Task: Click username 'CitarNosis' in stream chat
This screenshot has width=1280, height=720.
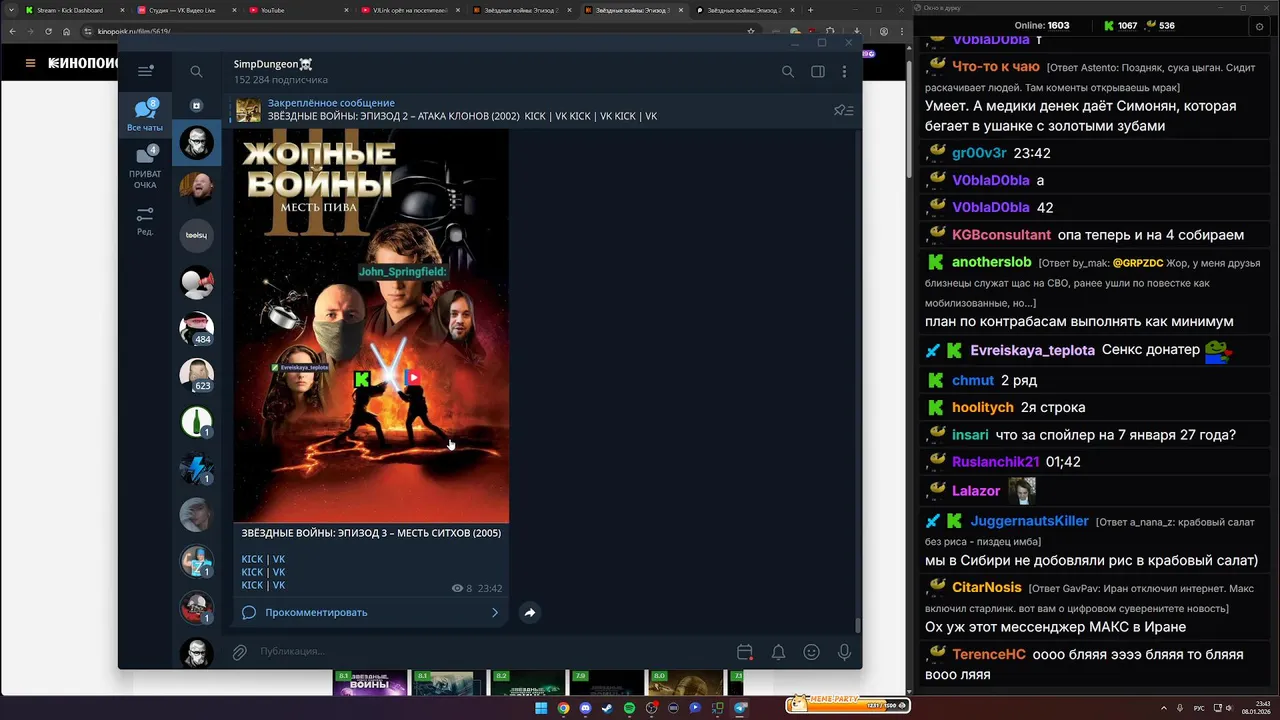Action: [987, 587]
